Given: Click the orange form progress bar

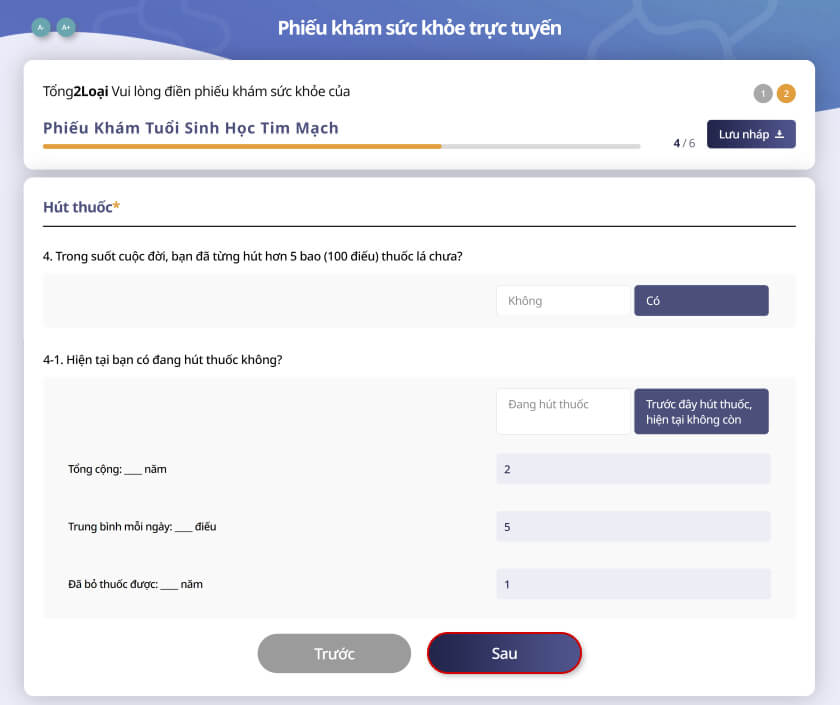Looking at the screenshot, I should (242, 146).
